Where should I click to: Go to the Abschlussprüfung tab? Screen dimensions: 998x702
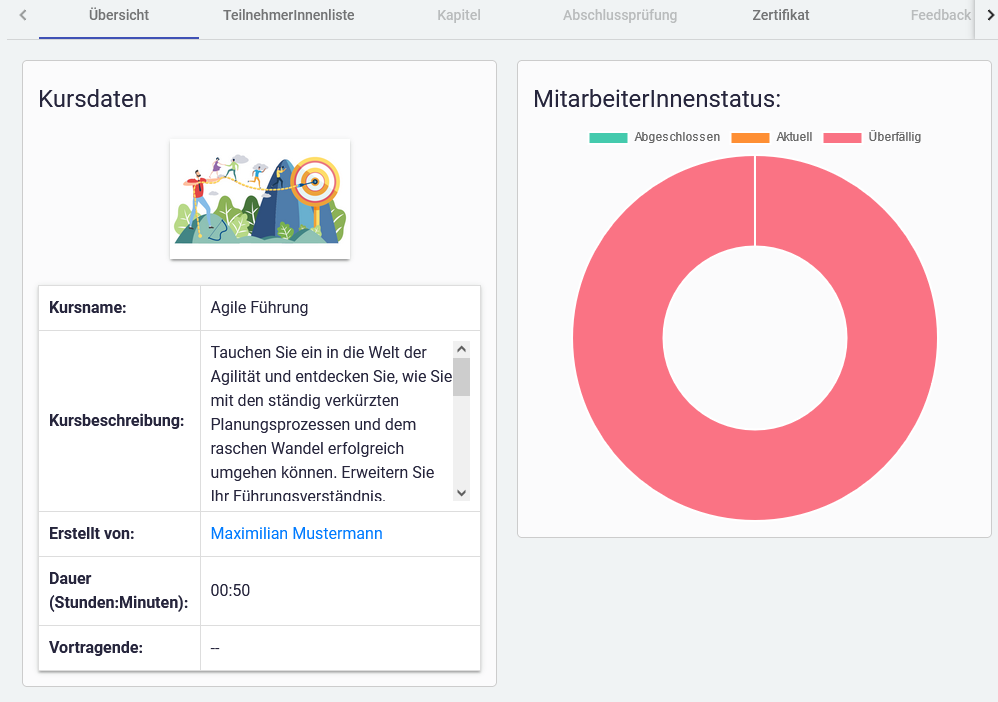coord(620,16)
